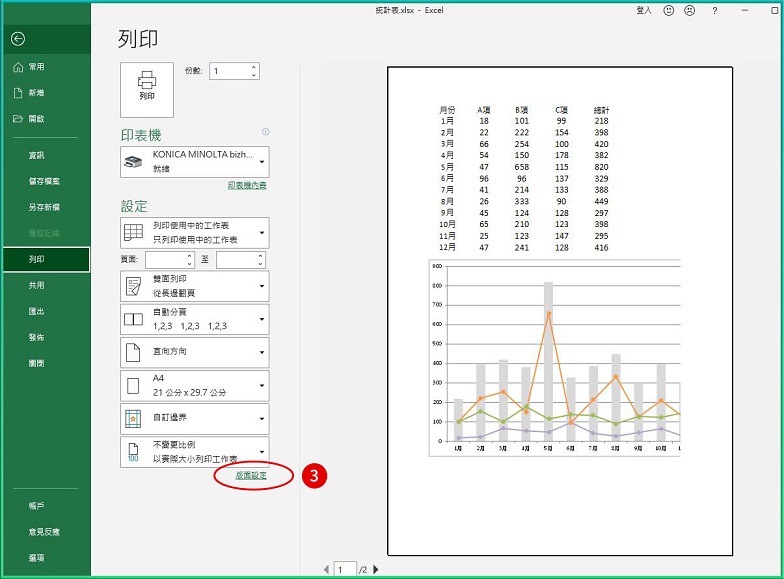Screen dimensions: 784x579
Task: Minimize the Excel window
Action: (x=745, y=10)
